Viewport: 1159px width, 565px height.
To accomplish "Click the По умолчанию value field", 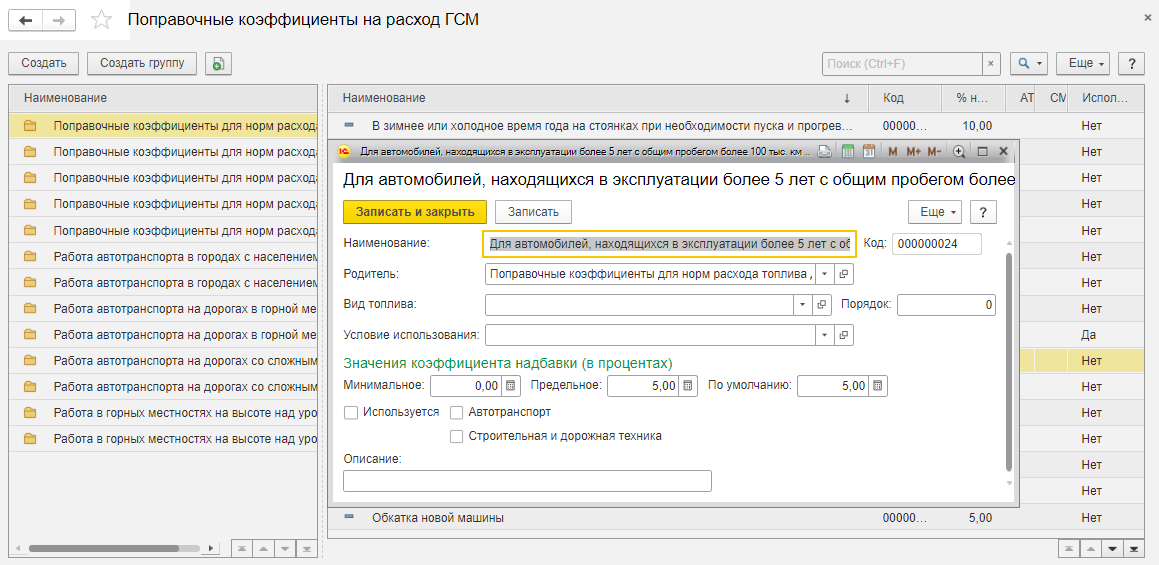I will pyautogui.click(x=833, y=386).
